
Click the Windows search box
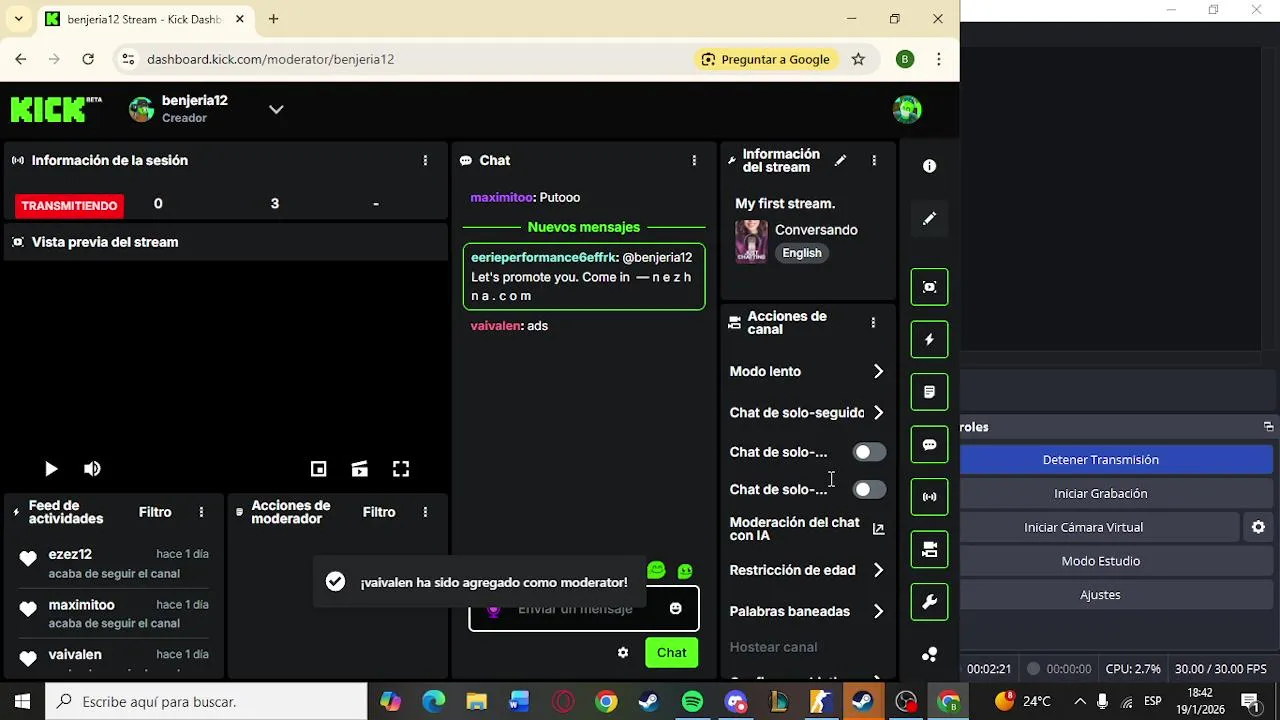pos(204,701)
